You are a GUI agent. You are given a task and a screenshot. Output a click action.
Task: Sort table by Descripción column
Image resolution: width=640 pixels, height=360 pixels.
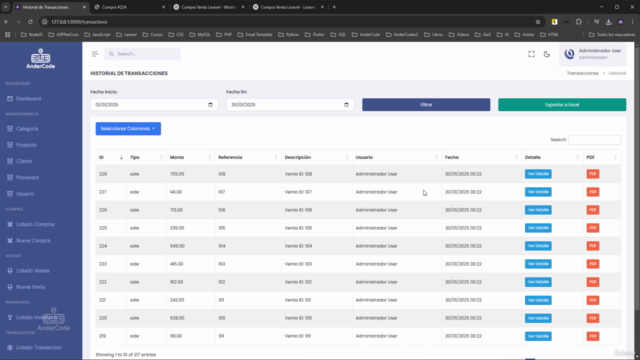(x=317, y=157)
